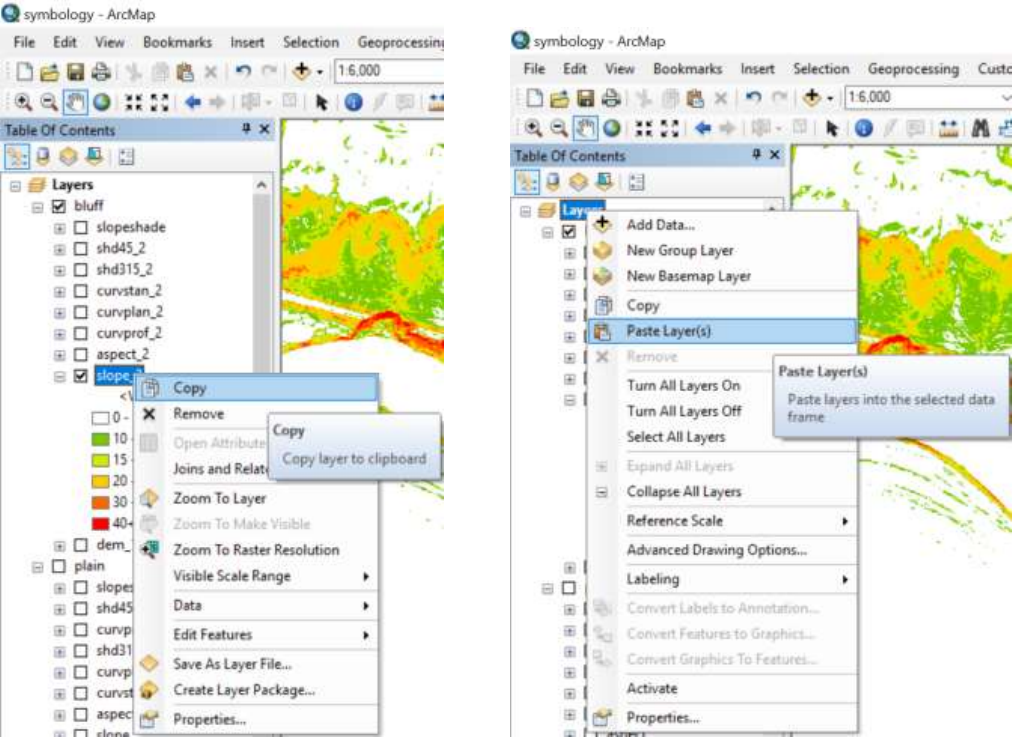Expand the curvstan_2 layer legend
This screenshot has height=737, width=1012.
[x=59, y=292]
